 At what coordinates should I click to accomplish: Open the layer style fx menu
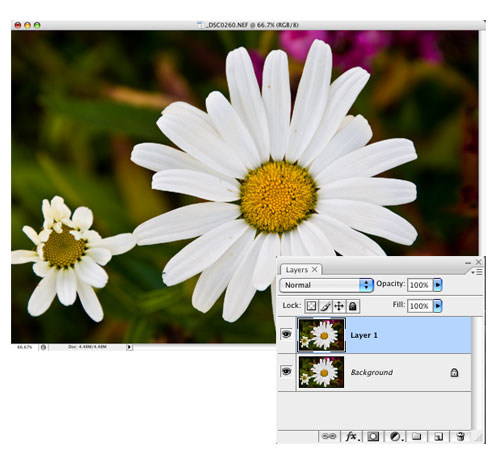(351, 436)
